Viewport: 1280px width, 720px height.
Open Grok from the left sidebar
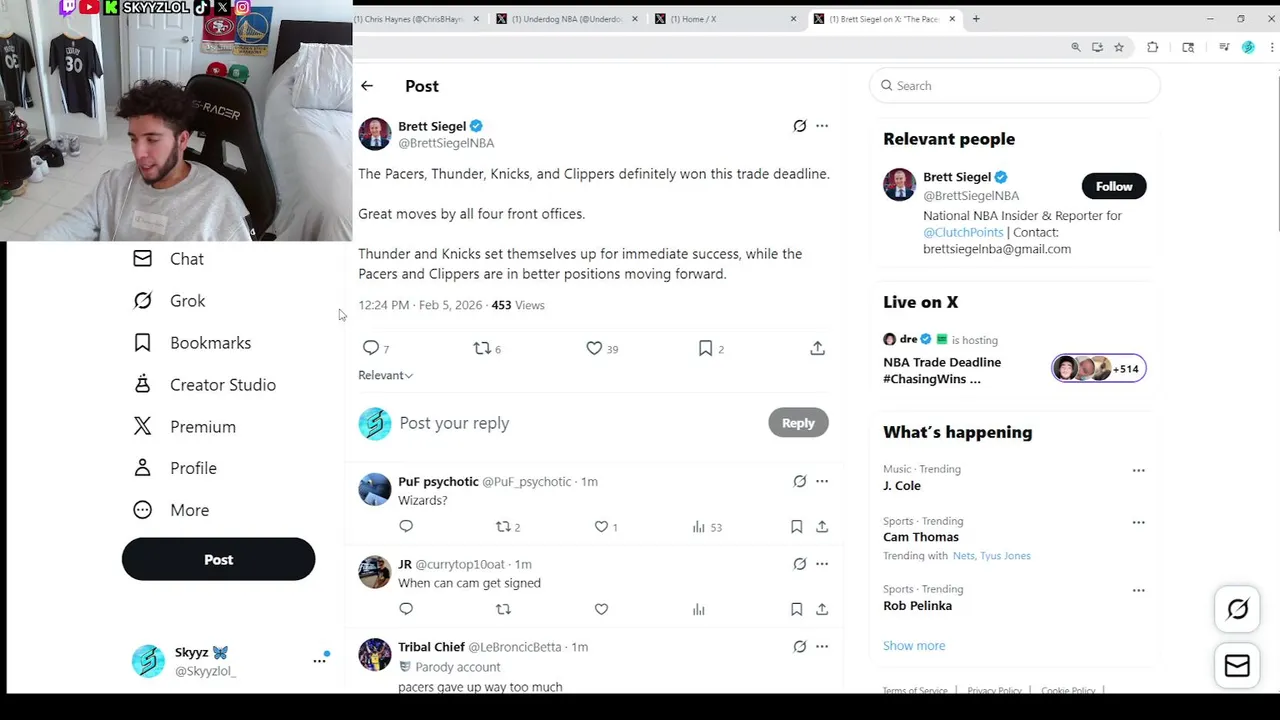[x=187, y=301]
